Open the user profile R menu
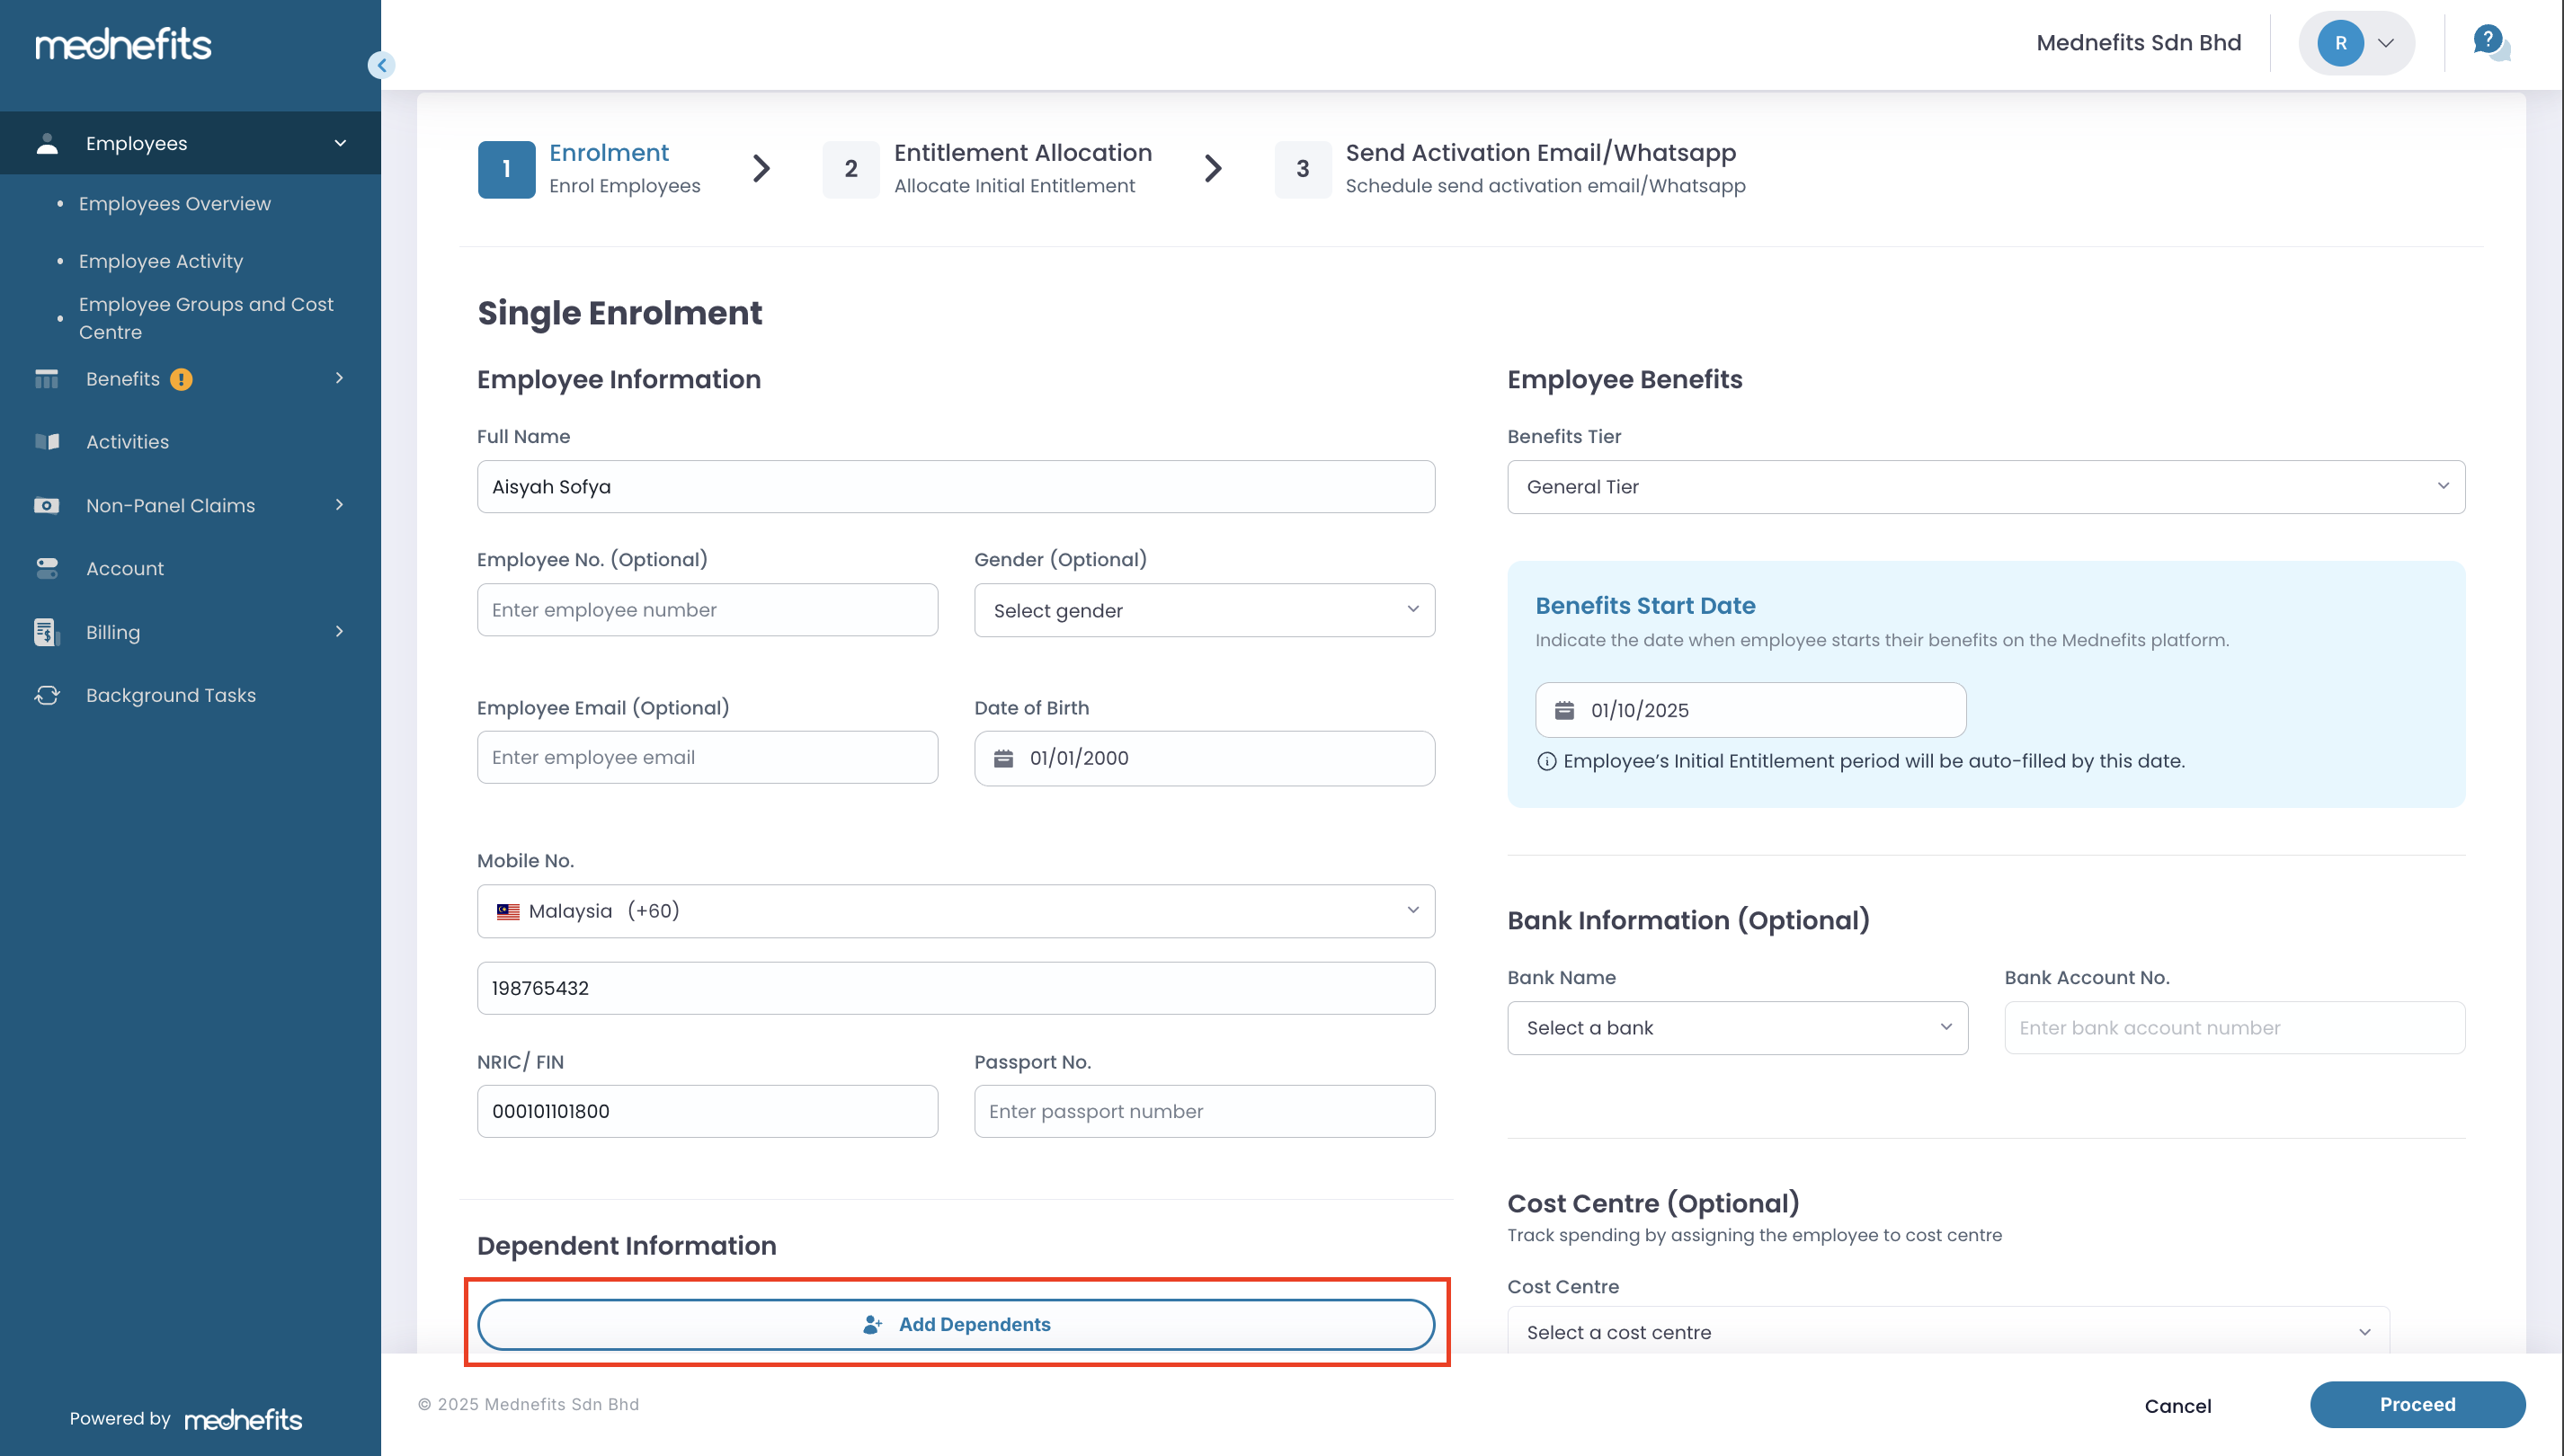Image resolution: width=2564 pixels, height=1456 pixels. click(x=2356, y=43)
